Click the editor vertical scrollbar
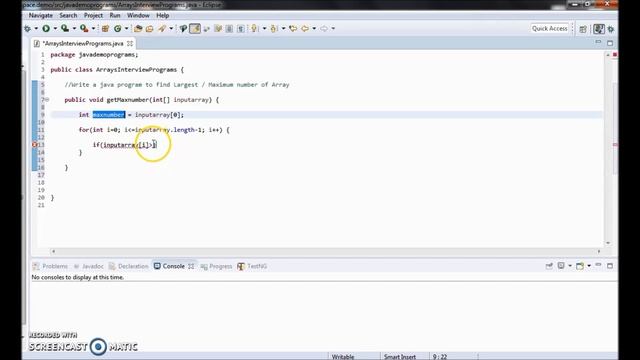The width and height of the screenshot is (640, 360). (x=608, y=149)
